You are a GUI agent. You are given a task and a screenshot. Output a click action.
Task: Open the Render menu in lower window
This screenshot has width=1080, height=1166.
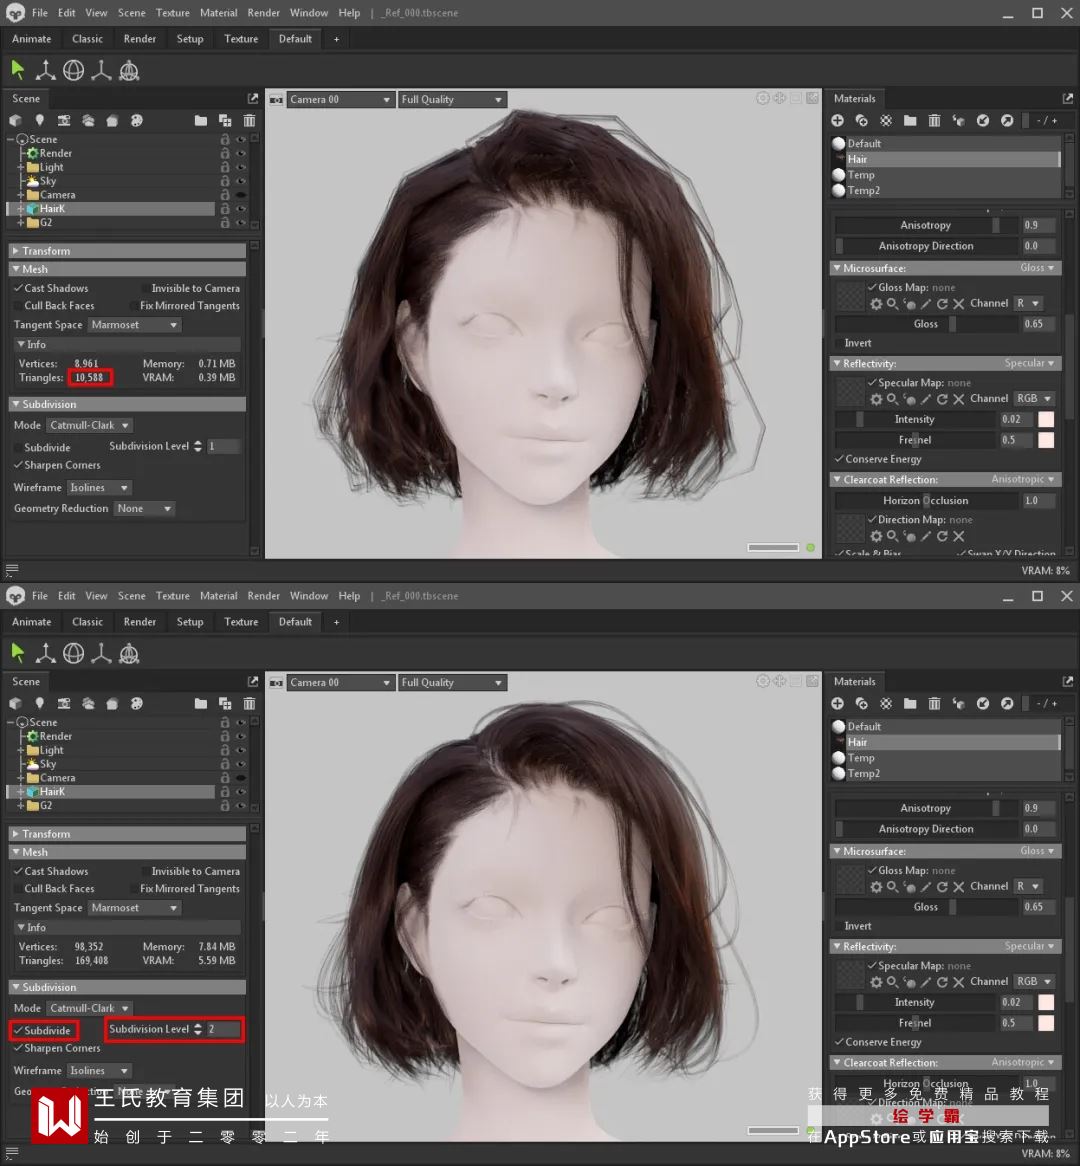pos(263,596)
